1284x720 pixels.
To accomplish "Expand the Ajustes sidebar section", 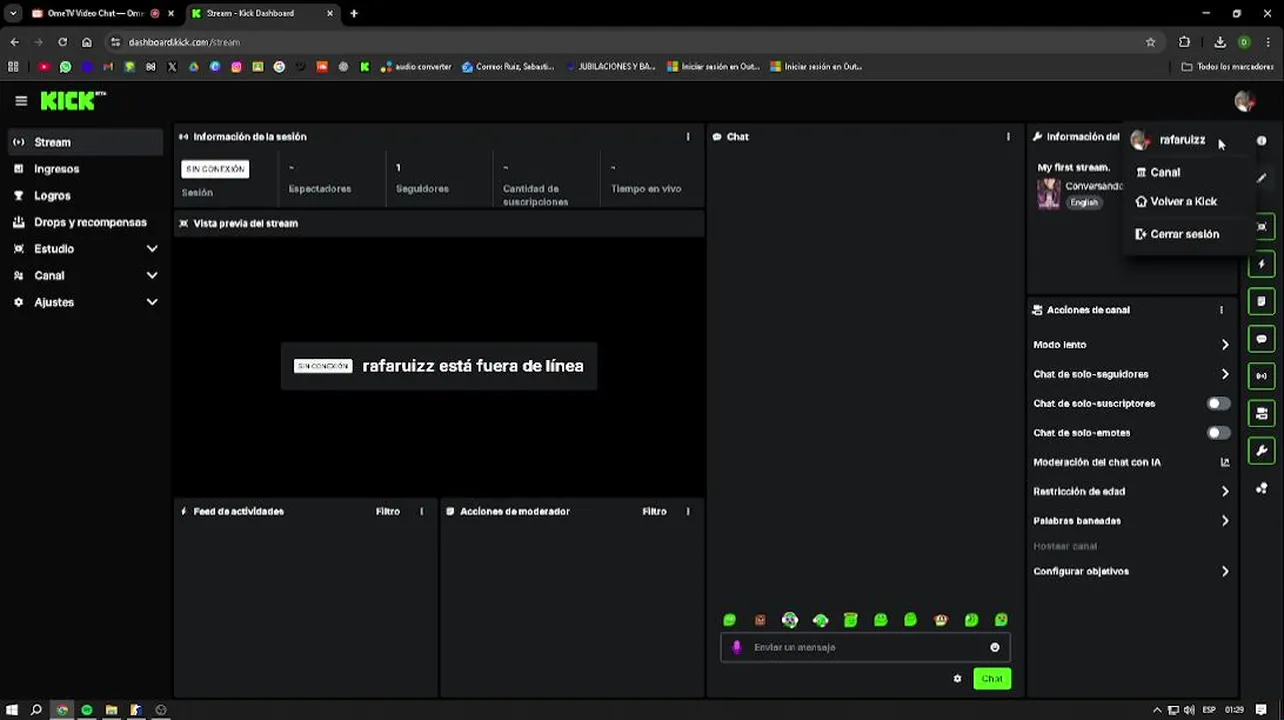I will pos(84,302).
